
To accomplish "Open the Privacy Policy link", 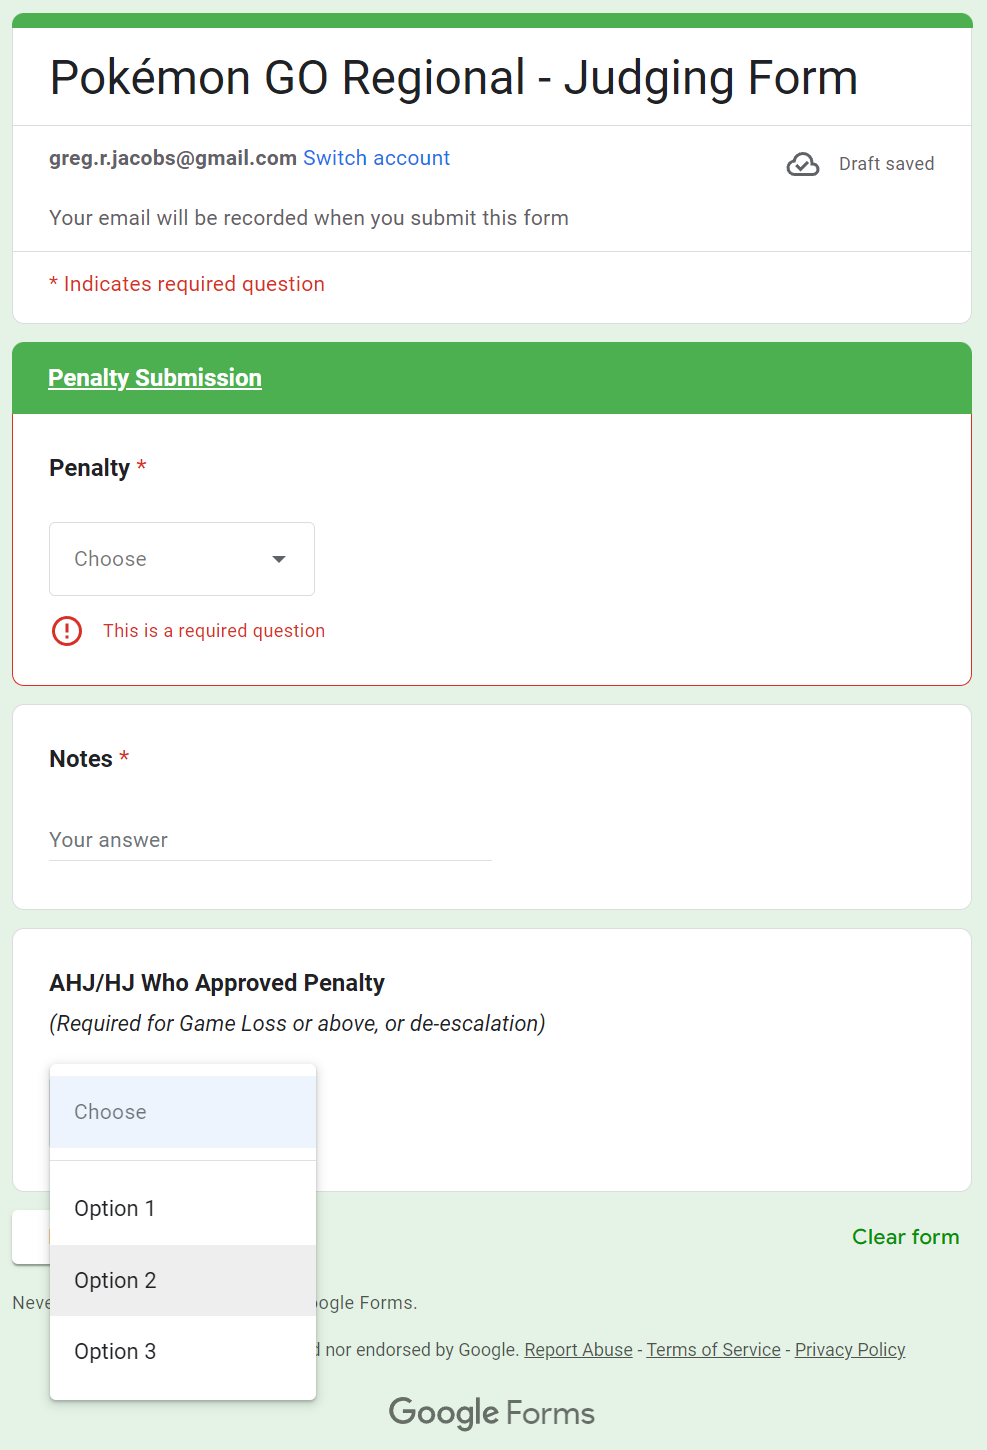I will coord(850,1350).
